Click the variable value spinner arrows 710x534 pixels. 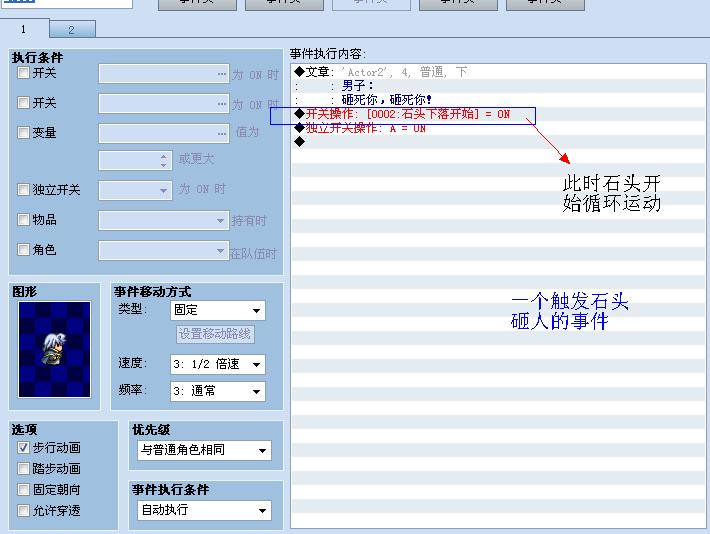tap(164, 160)
